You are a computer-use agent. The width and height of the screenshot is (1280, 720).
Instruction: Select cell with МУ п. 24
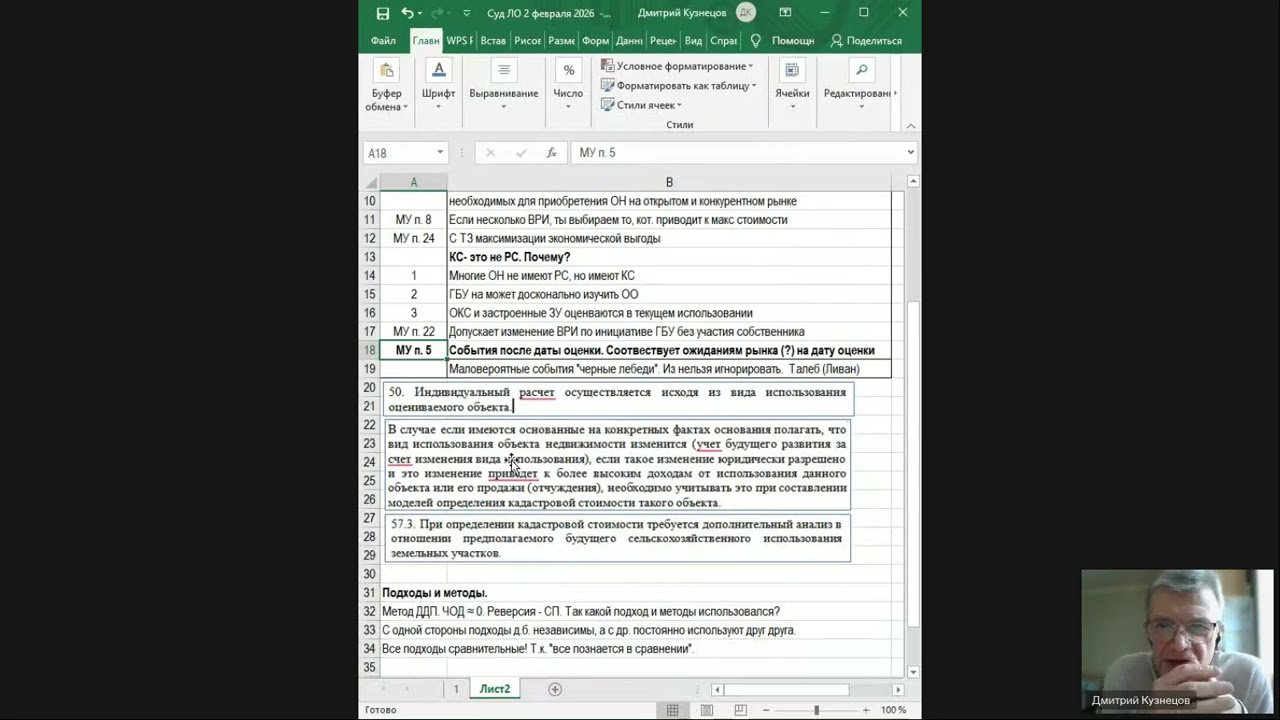(x=414, y=238)
